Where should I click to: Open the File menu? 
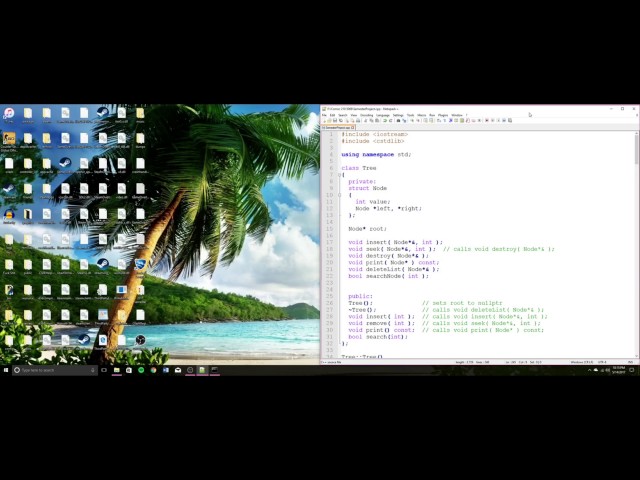coord(324,115)
